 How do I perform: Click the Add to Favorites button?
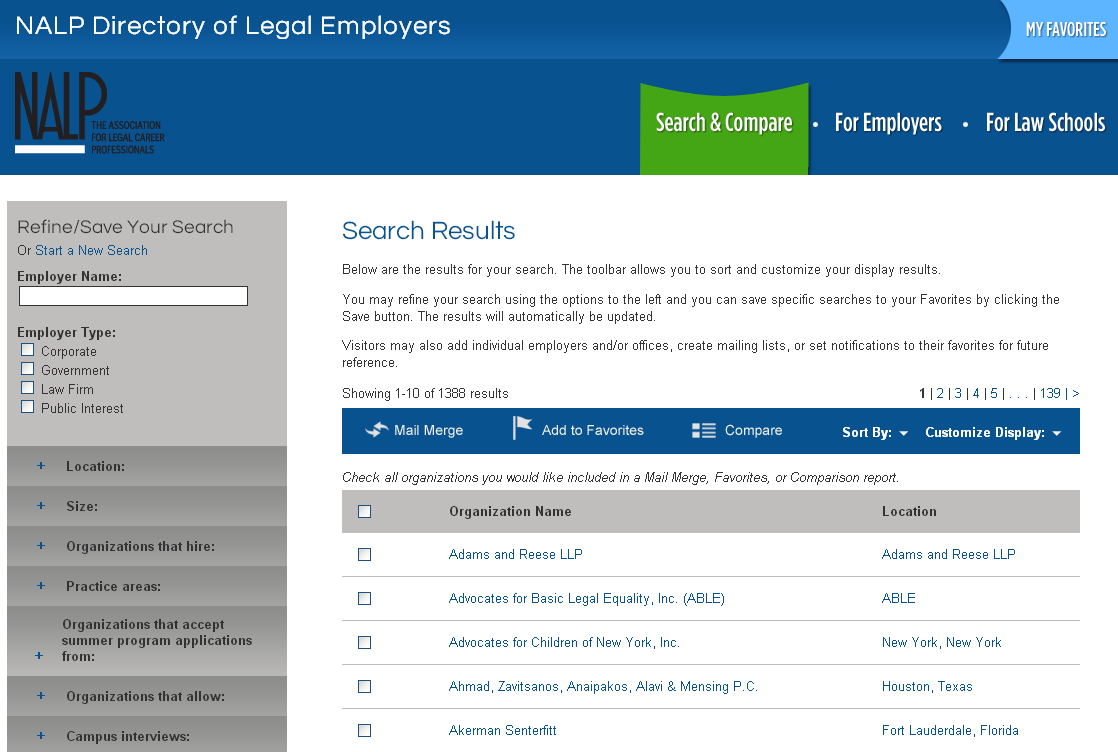point(578,429)
